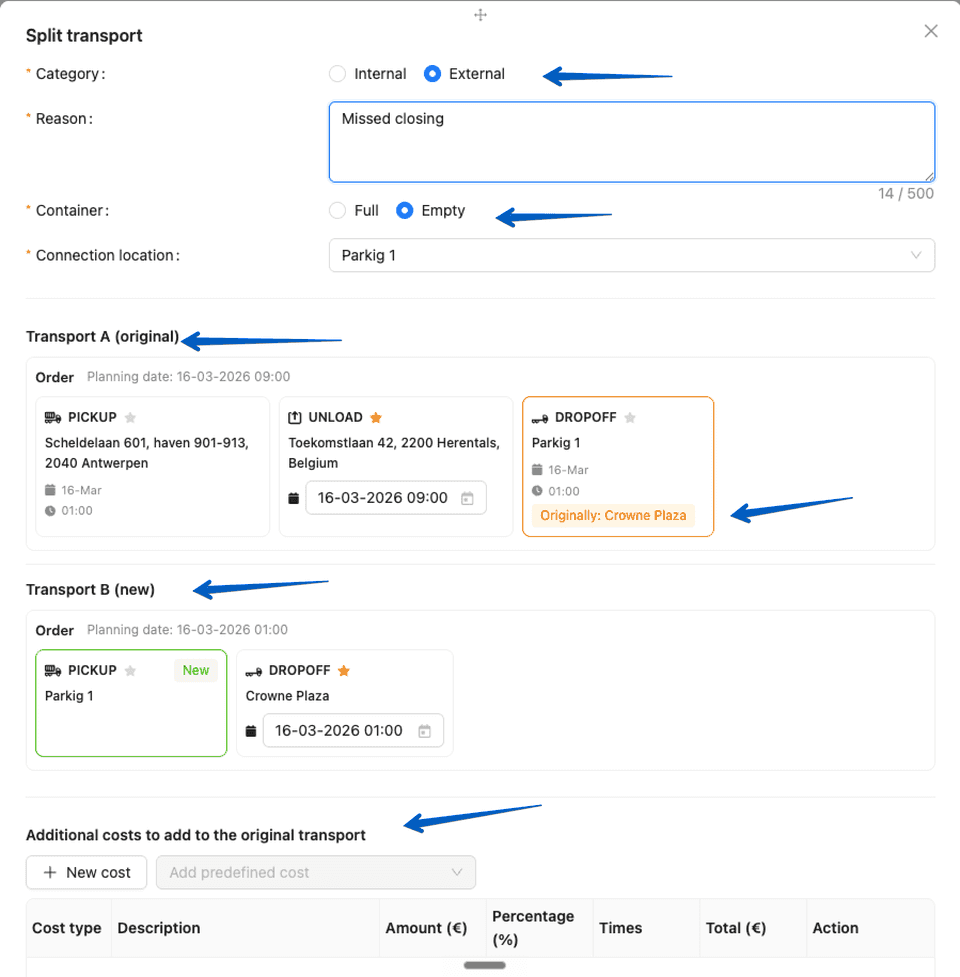The image size is (960, 977).
Task: Click the New badge on Parkig 1 pickup
Action: coord(196,670)
